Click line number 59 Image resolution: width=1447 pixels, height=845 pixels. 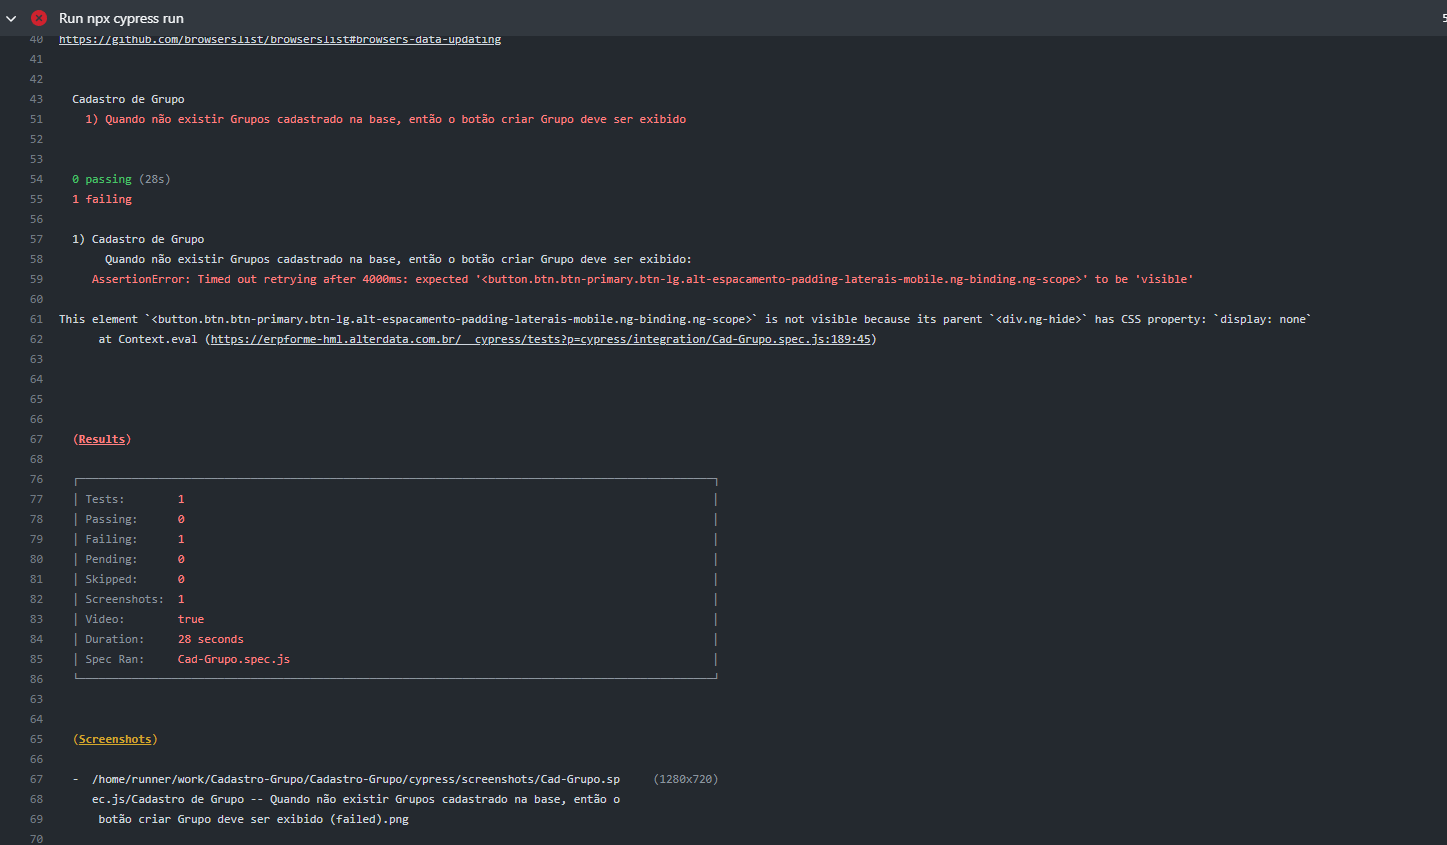tap(36, 279)
